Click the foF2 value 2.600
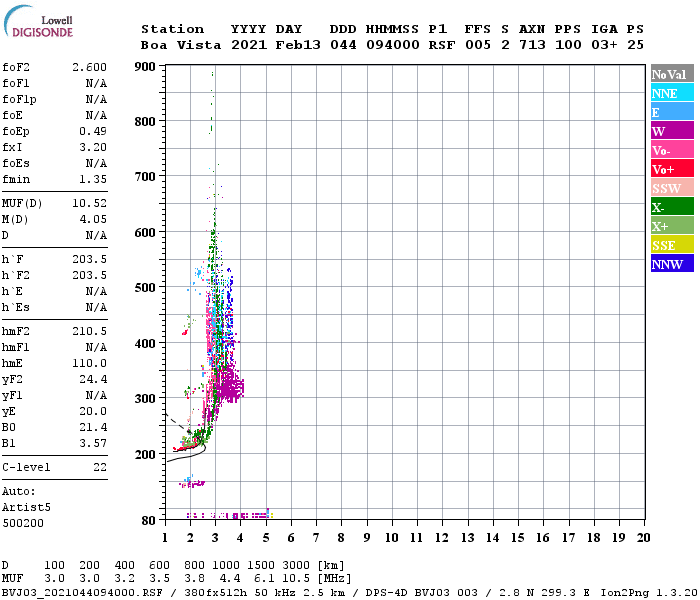Screen dimensions: 700x600 click(89, 67)
